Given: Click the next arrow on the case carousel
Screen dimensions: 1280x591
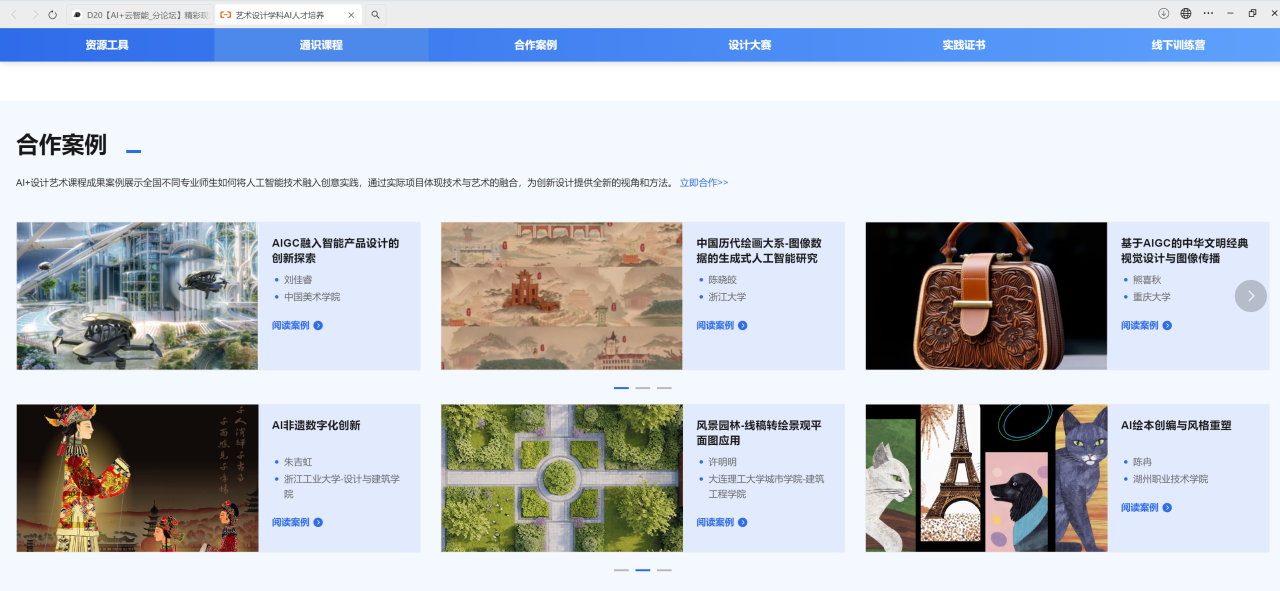Looking at the screenshot, I should [x=1250, y=296].
